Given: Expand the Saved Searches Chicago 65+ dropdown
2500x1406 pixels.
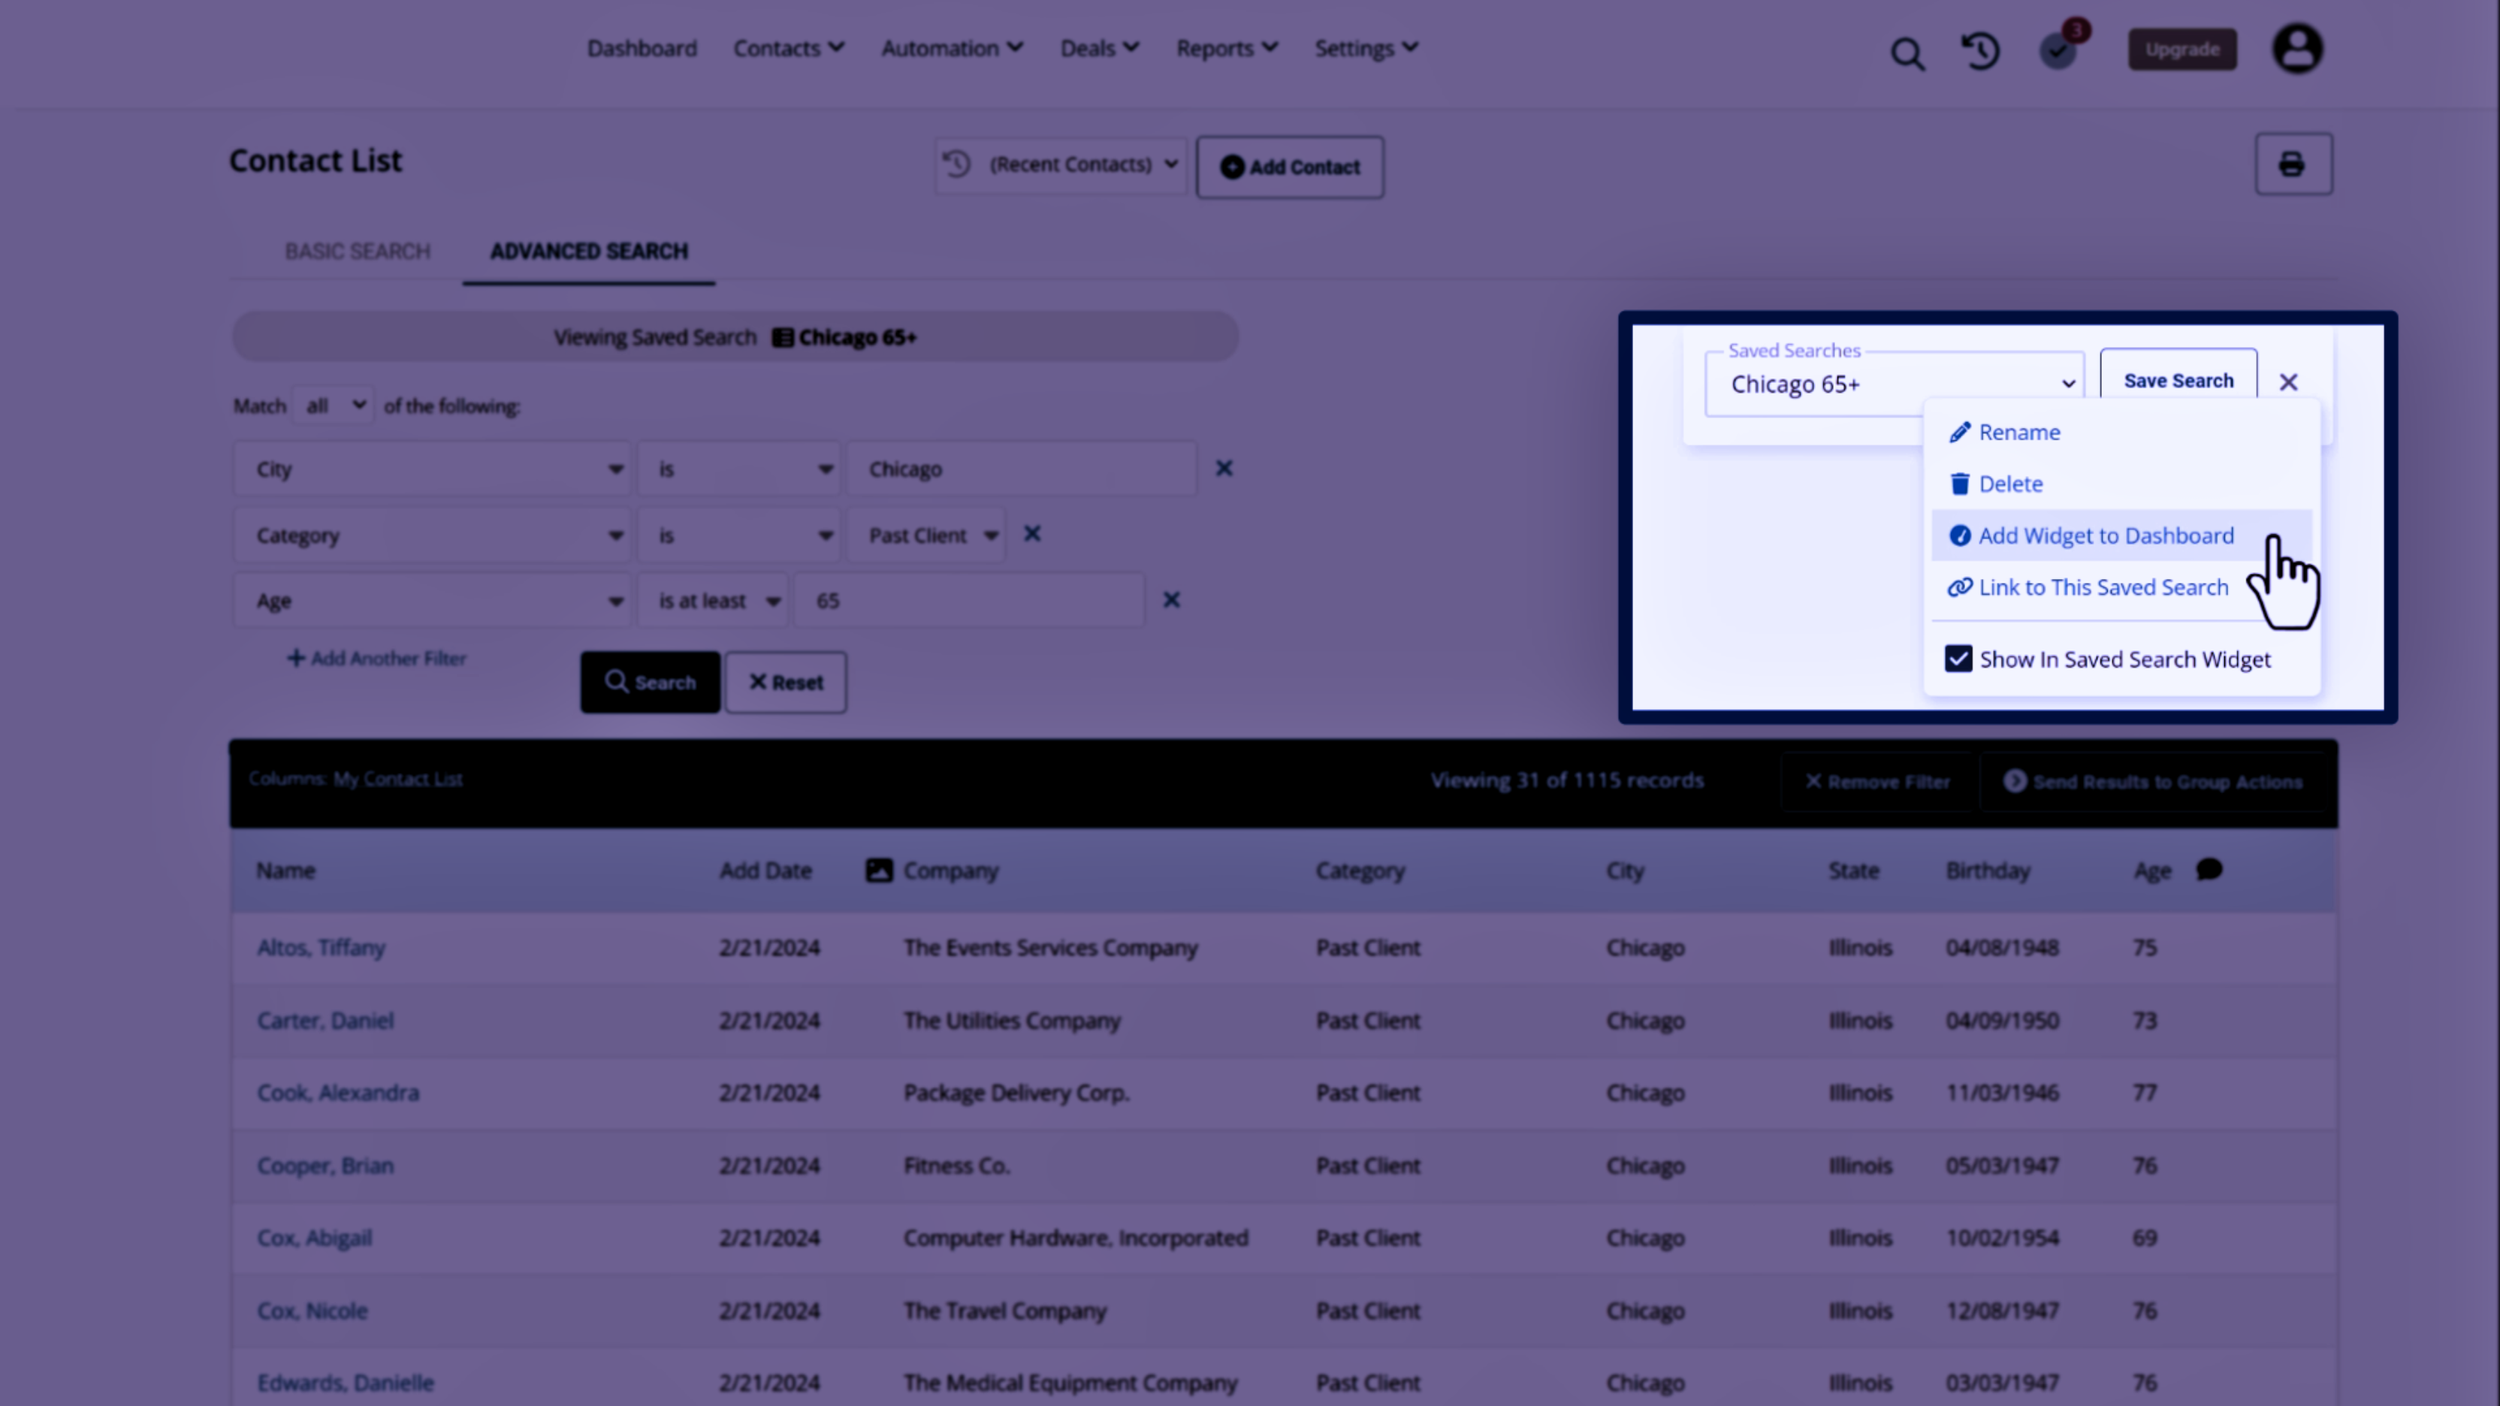Looking at the screenshot, I should pyautogui.click(x=1893, y=384).
